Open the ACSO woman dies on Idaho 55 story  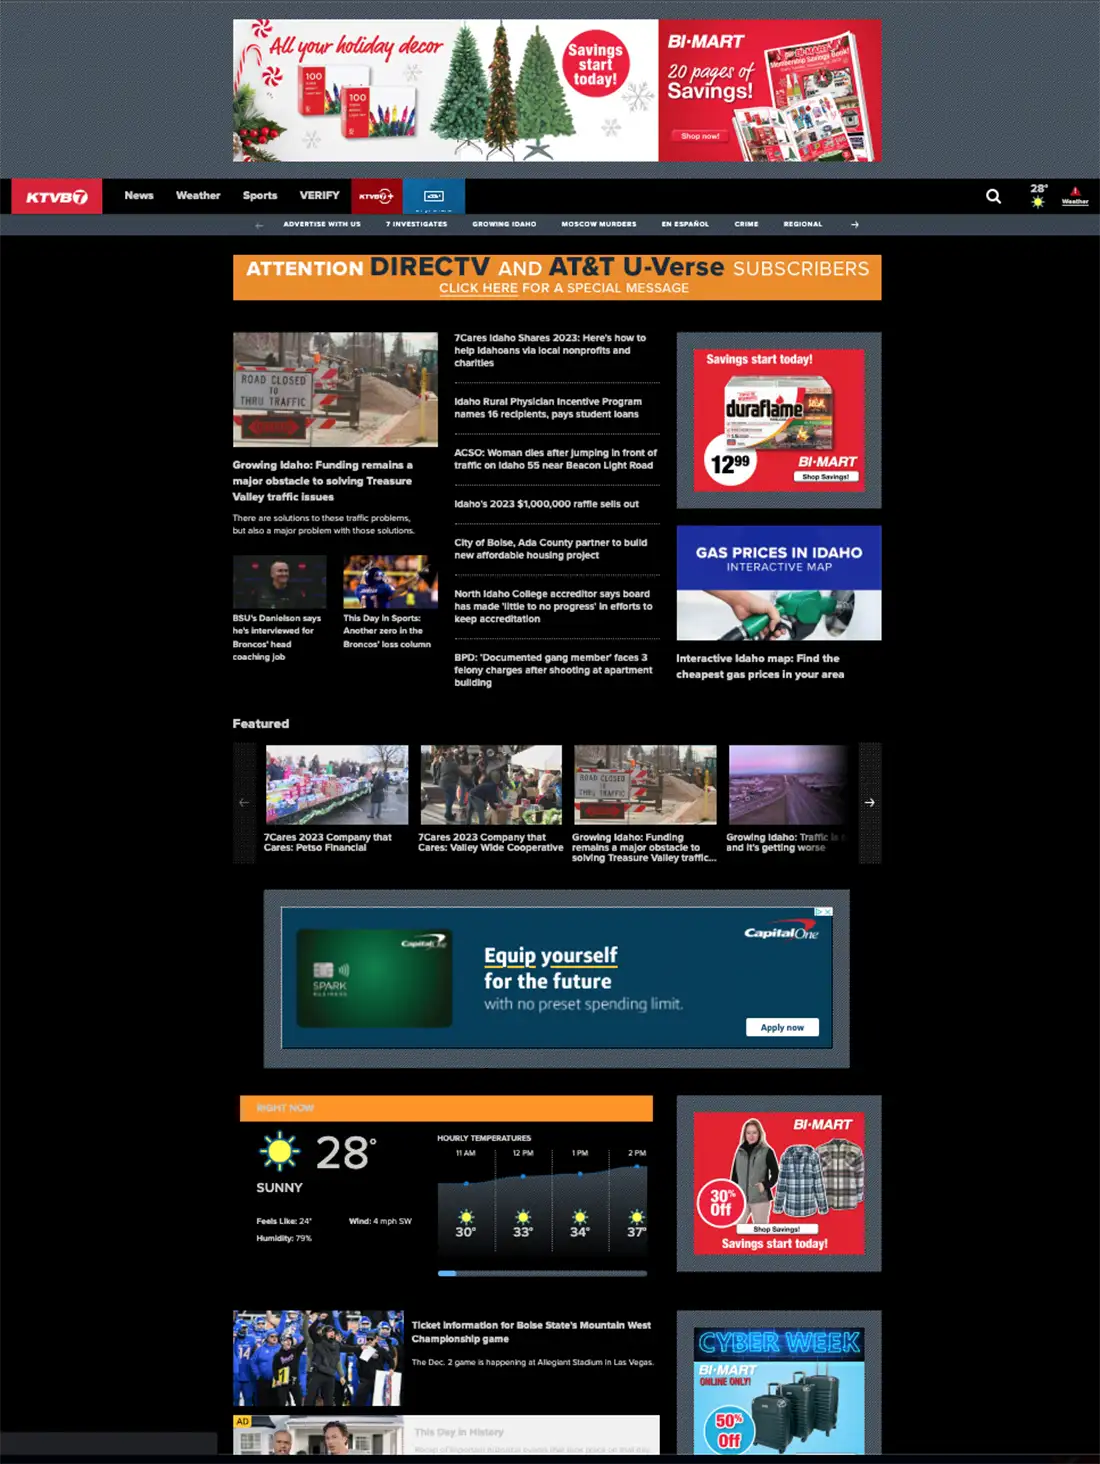pos(555,459)
